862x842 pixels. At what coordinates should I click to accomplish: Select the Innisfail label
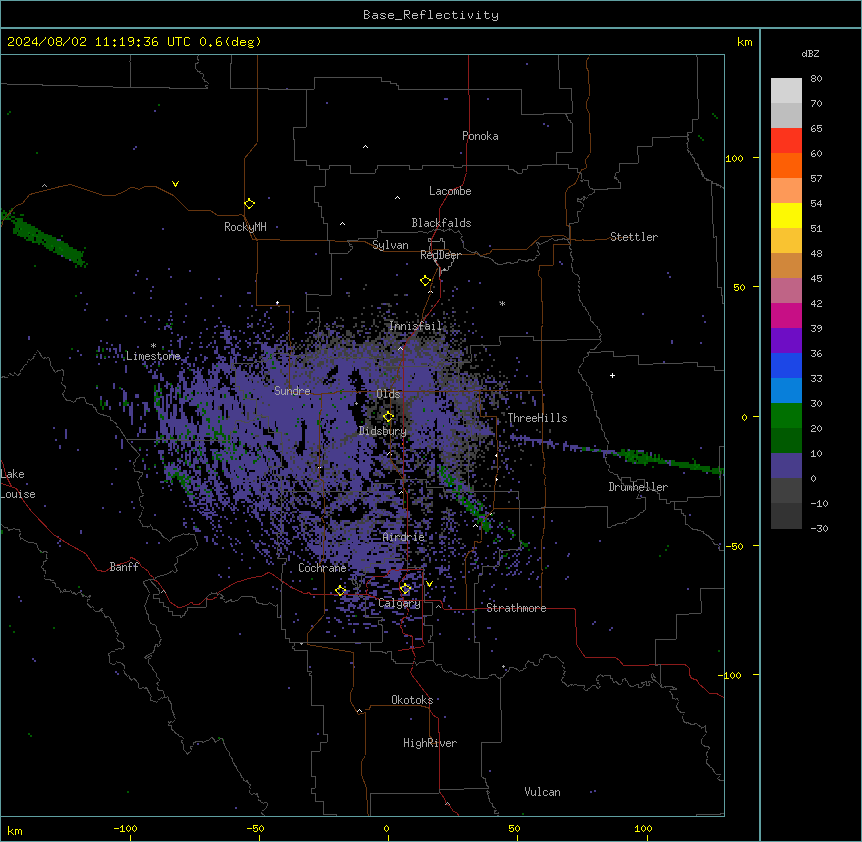pyautogui.click(x=415, y=326)
